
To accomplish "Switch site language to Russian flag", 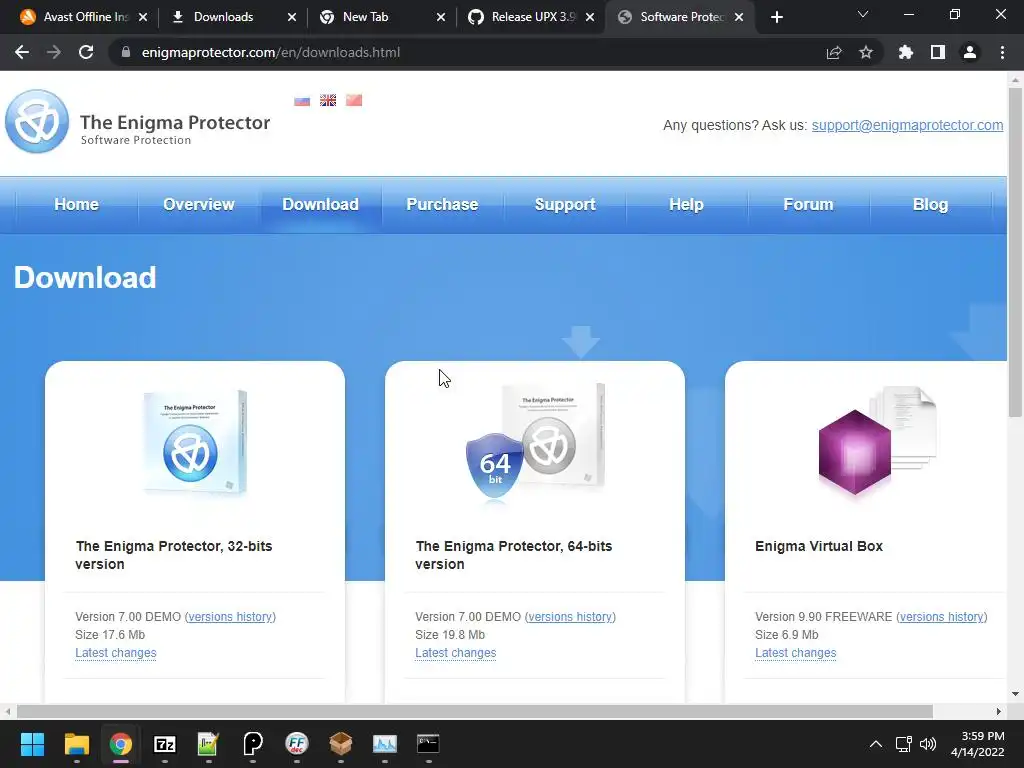I will 302,101.
